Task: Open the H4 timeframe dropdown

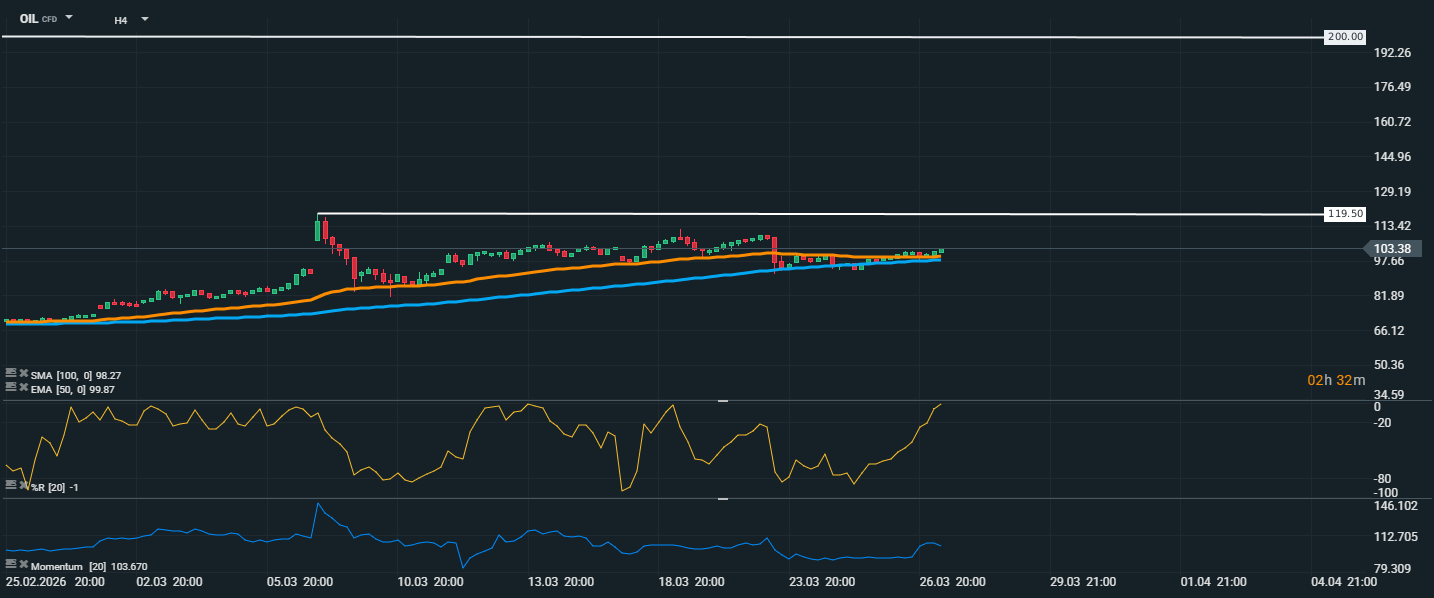Action: [x=144, y=19]
